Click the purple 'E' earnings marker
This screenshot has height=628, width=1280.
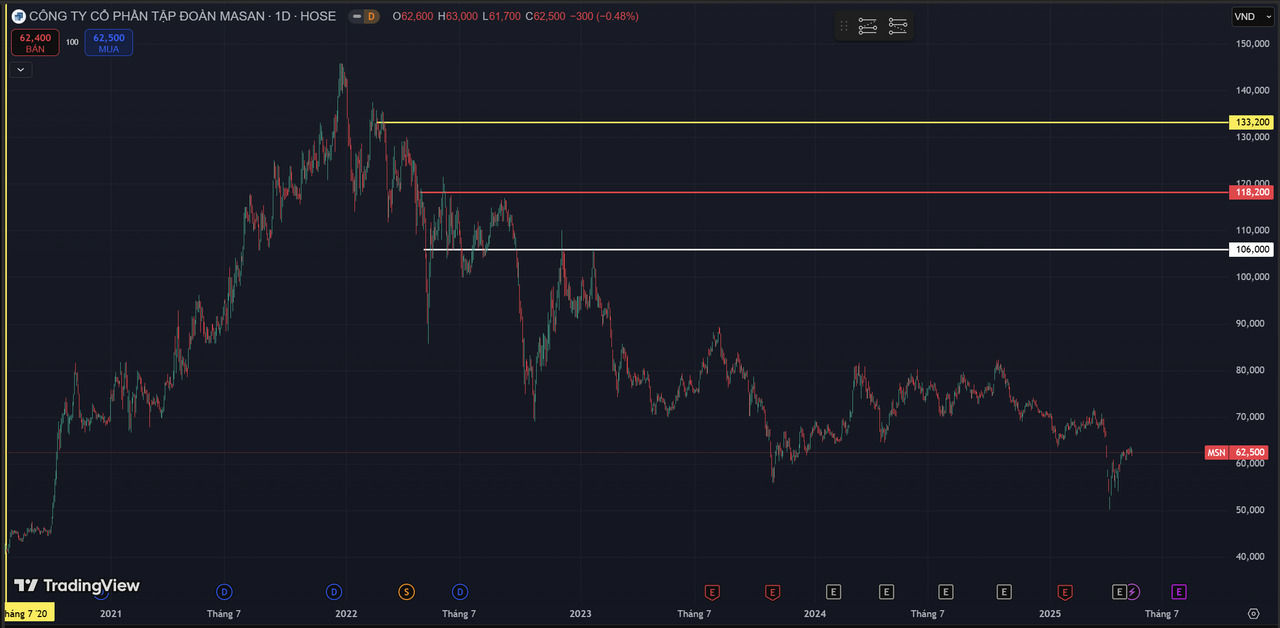click(1179, 592)
